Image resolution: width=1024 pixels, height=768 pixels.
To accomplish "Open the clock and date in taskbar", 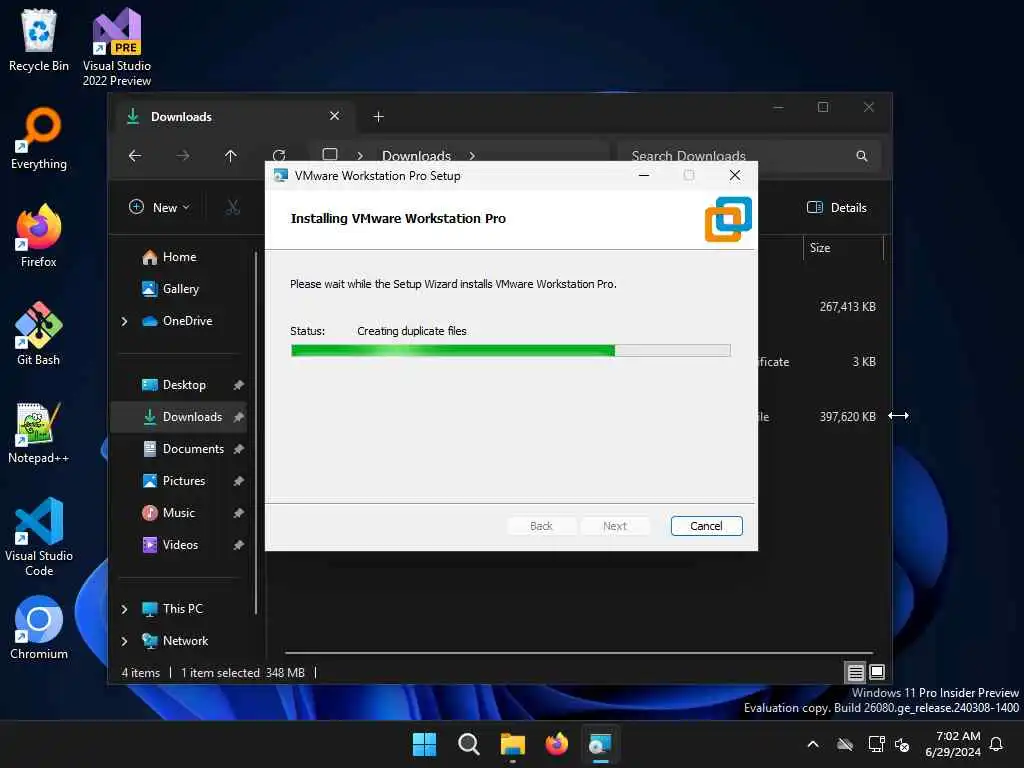I will pos(953,744).
